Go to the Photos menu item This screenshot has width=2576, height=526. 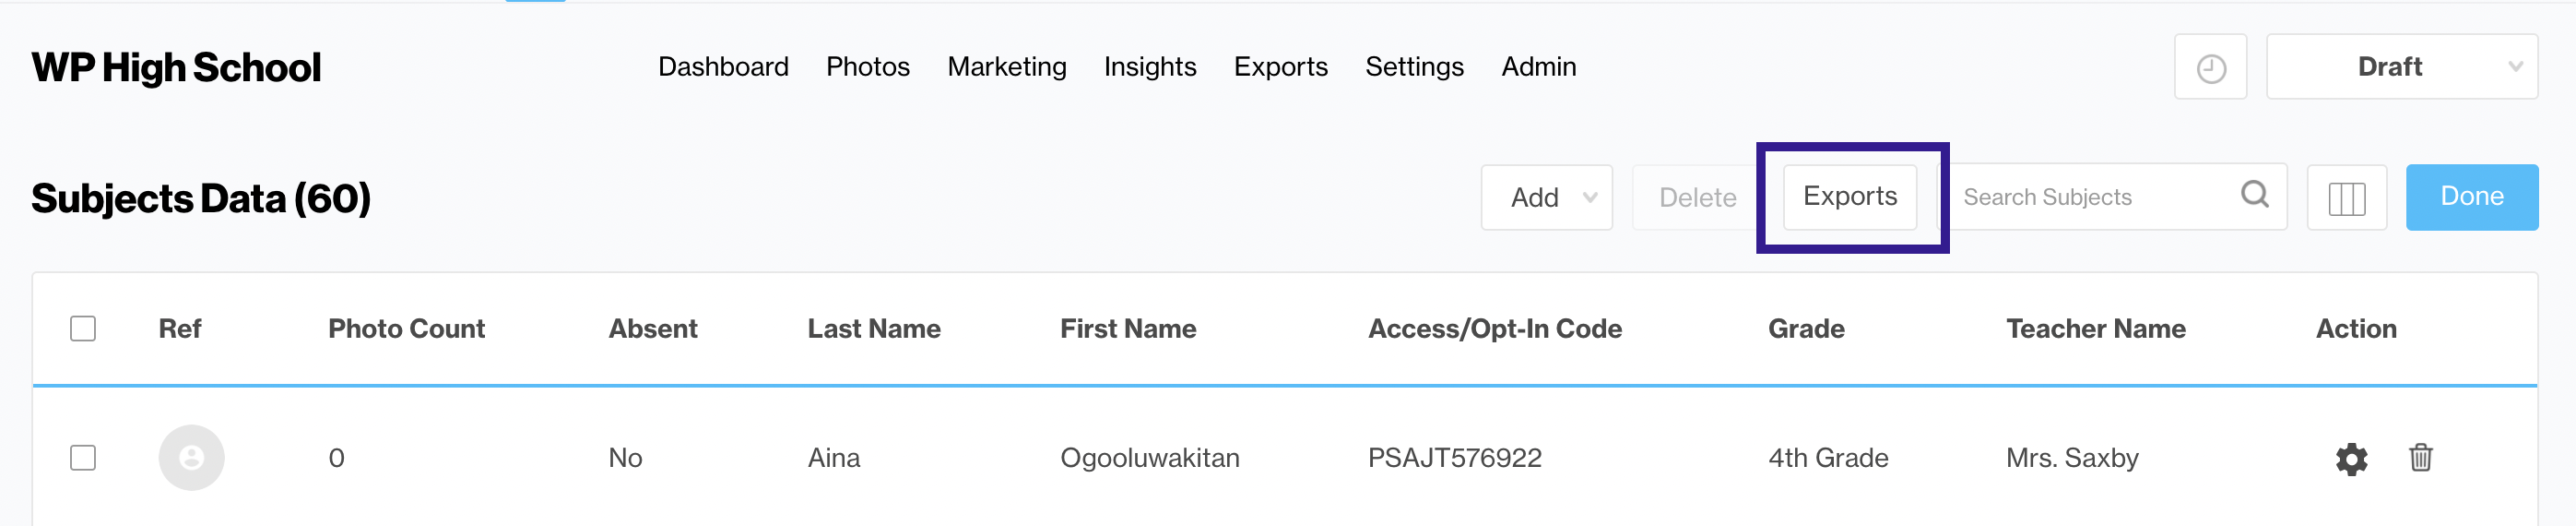point(868,67)
